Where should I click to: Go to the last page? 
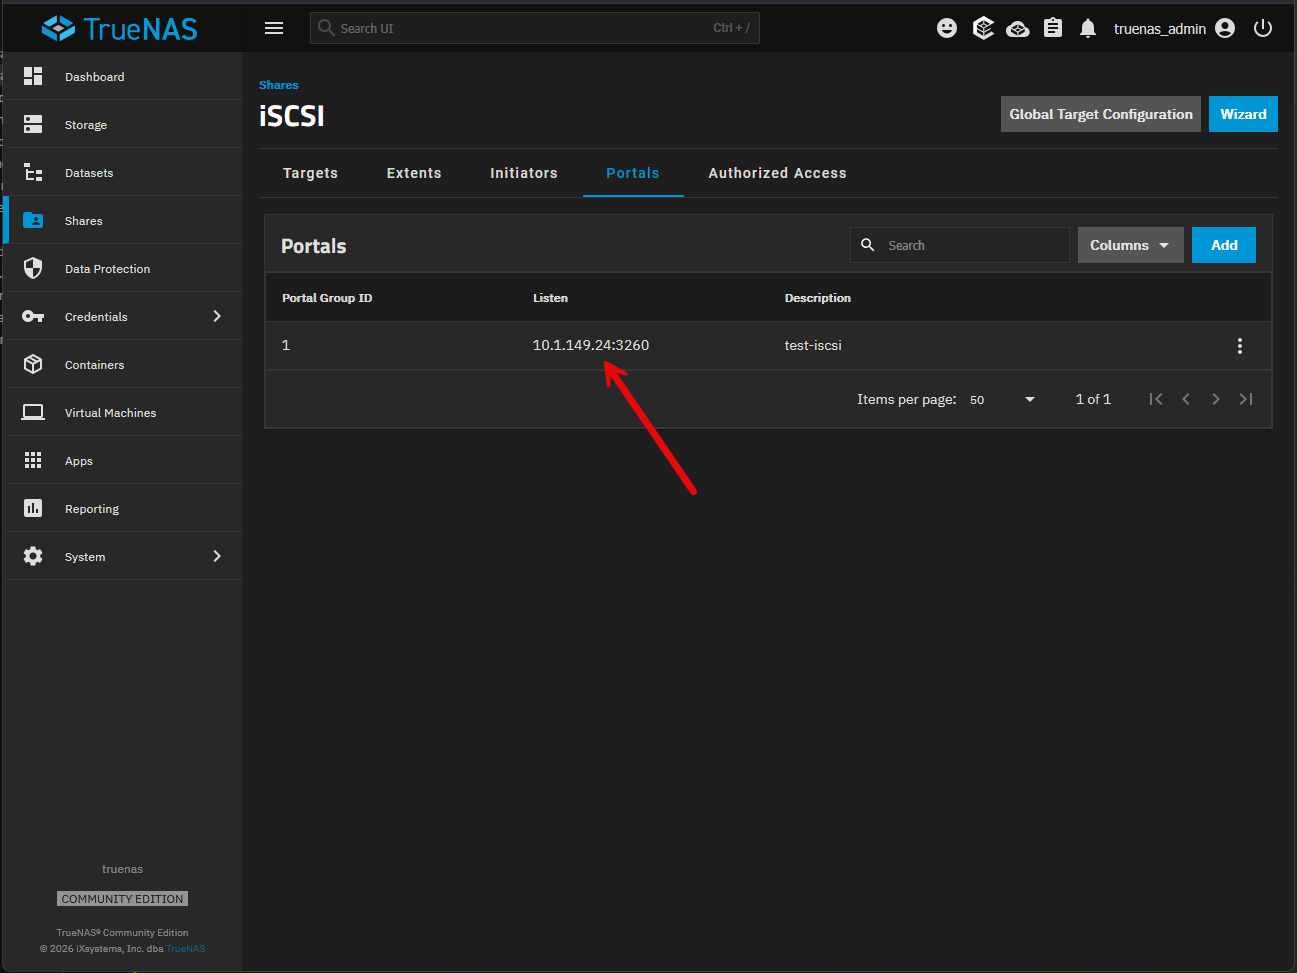coord(1246,399)
